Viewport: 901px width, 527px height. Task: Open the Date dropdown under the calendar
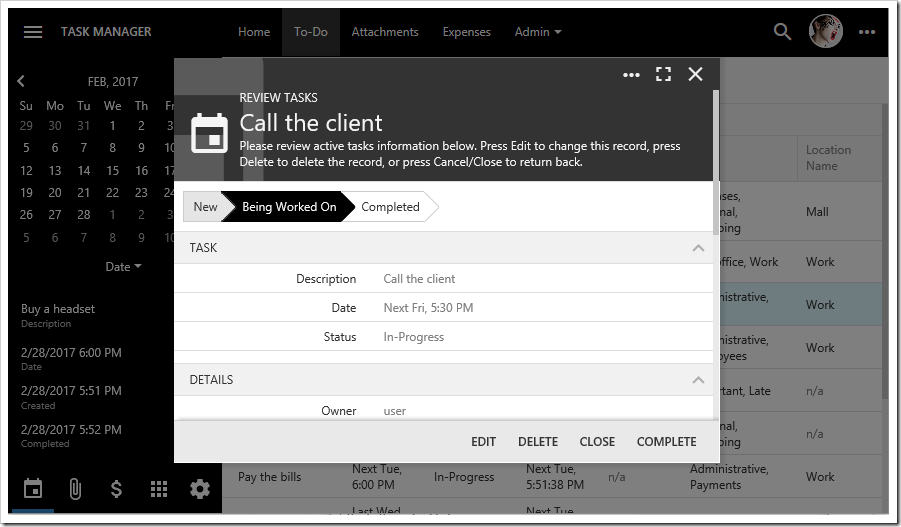coord(123,267)
